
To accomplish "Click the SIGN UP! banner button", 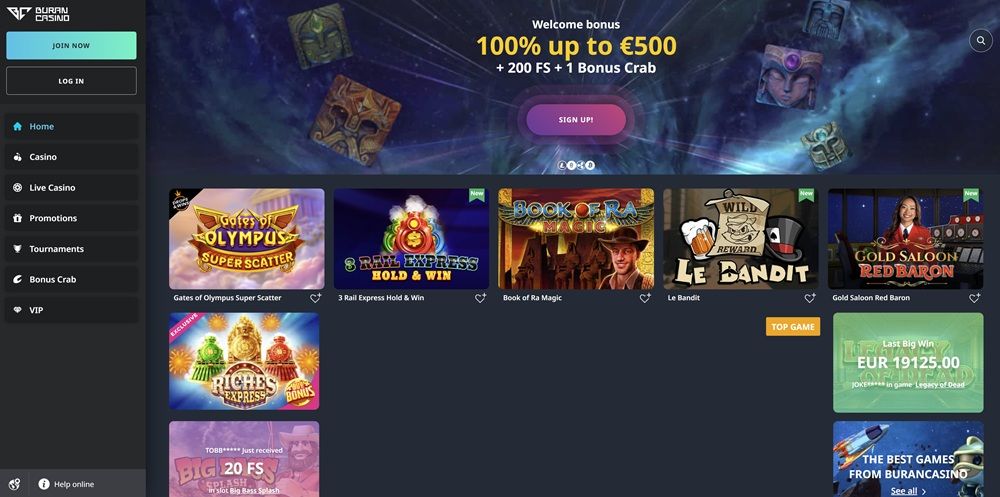I will 576,120.
